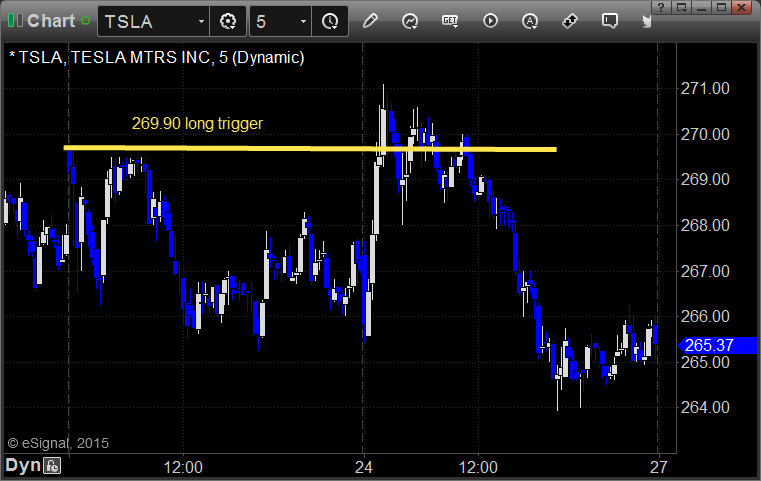
Task: Click the Dyn label at bottom left
Action: [x=23, y=465]
